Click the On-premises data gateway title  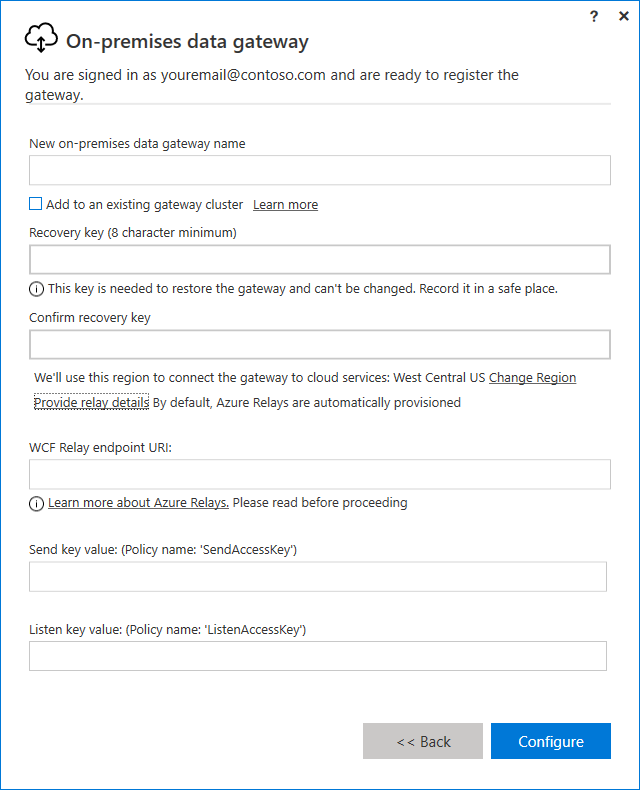pyautogui.click(x=187, y=41)
